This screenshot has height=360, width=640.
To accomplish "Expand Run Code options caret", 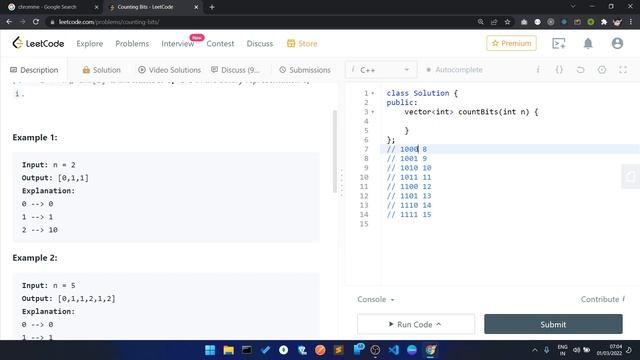I will pos(439,324).
